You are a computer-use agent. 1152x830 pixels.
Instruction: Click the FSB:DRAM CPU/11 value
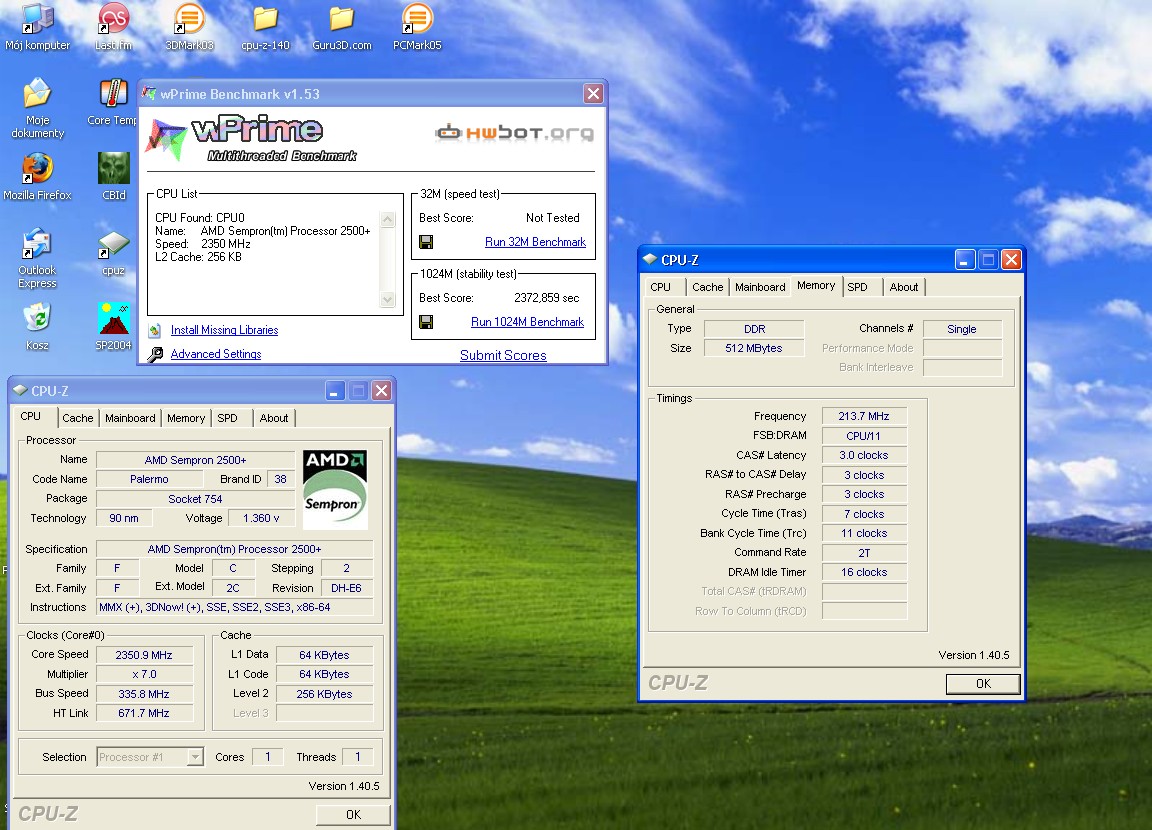864,436
